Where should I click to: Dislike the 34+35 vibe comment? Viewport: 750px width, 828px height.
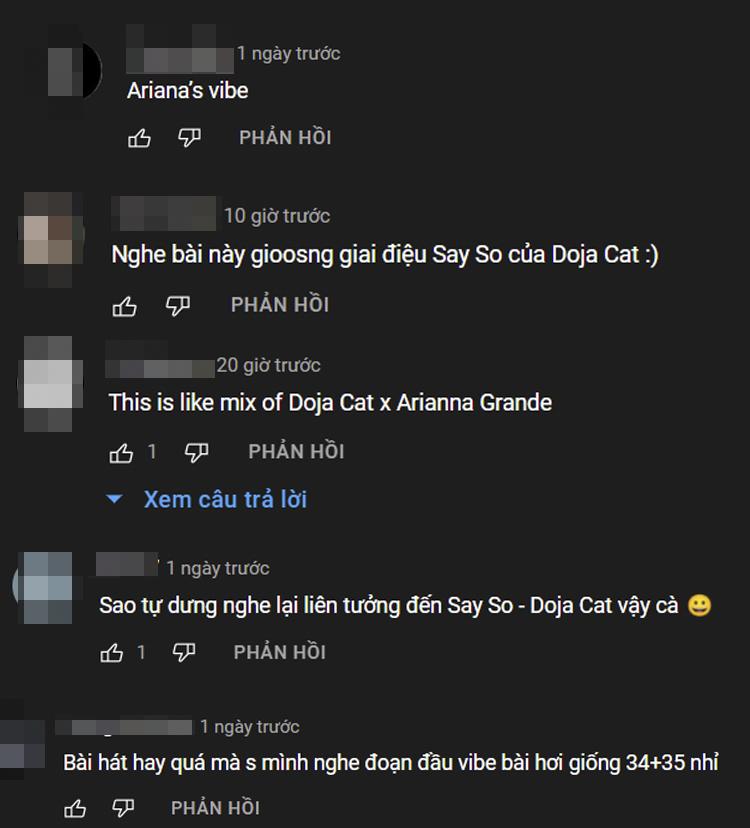click(123, 808)
